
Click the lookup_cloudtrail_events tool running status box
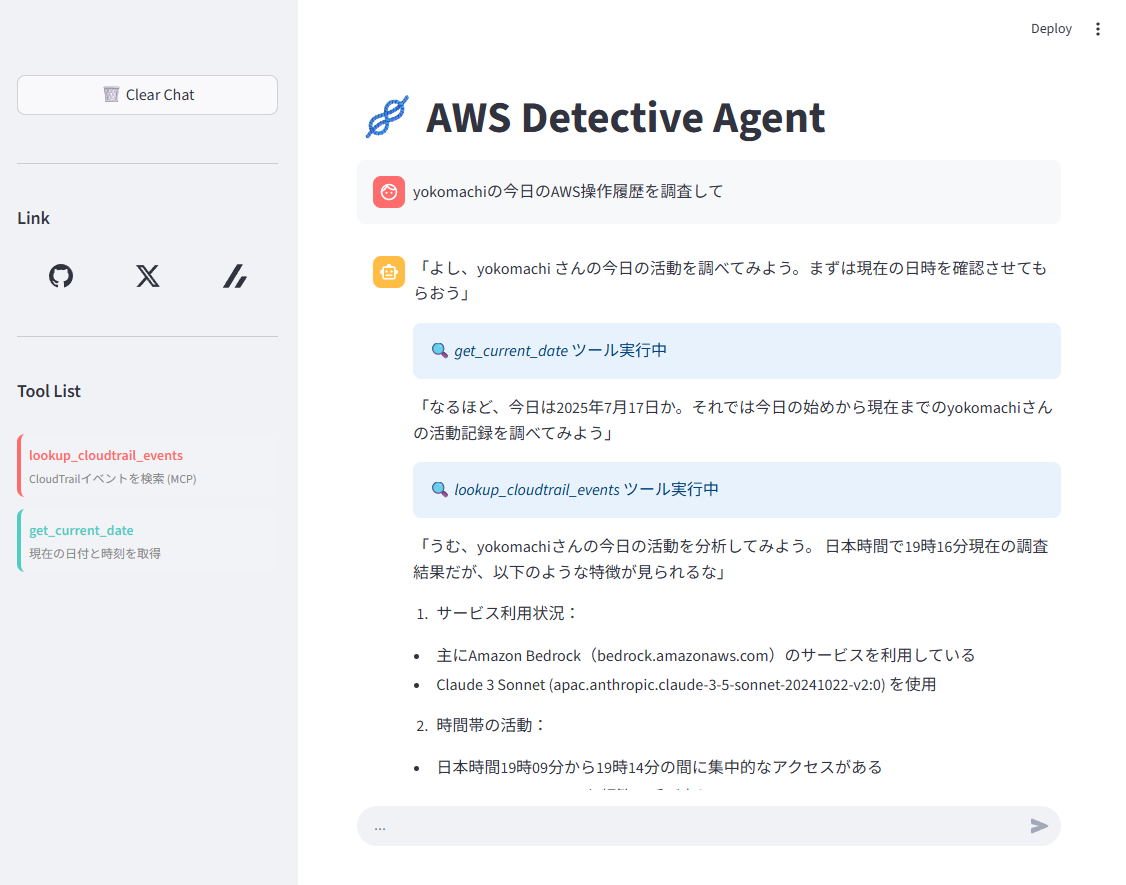point(737,490)
